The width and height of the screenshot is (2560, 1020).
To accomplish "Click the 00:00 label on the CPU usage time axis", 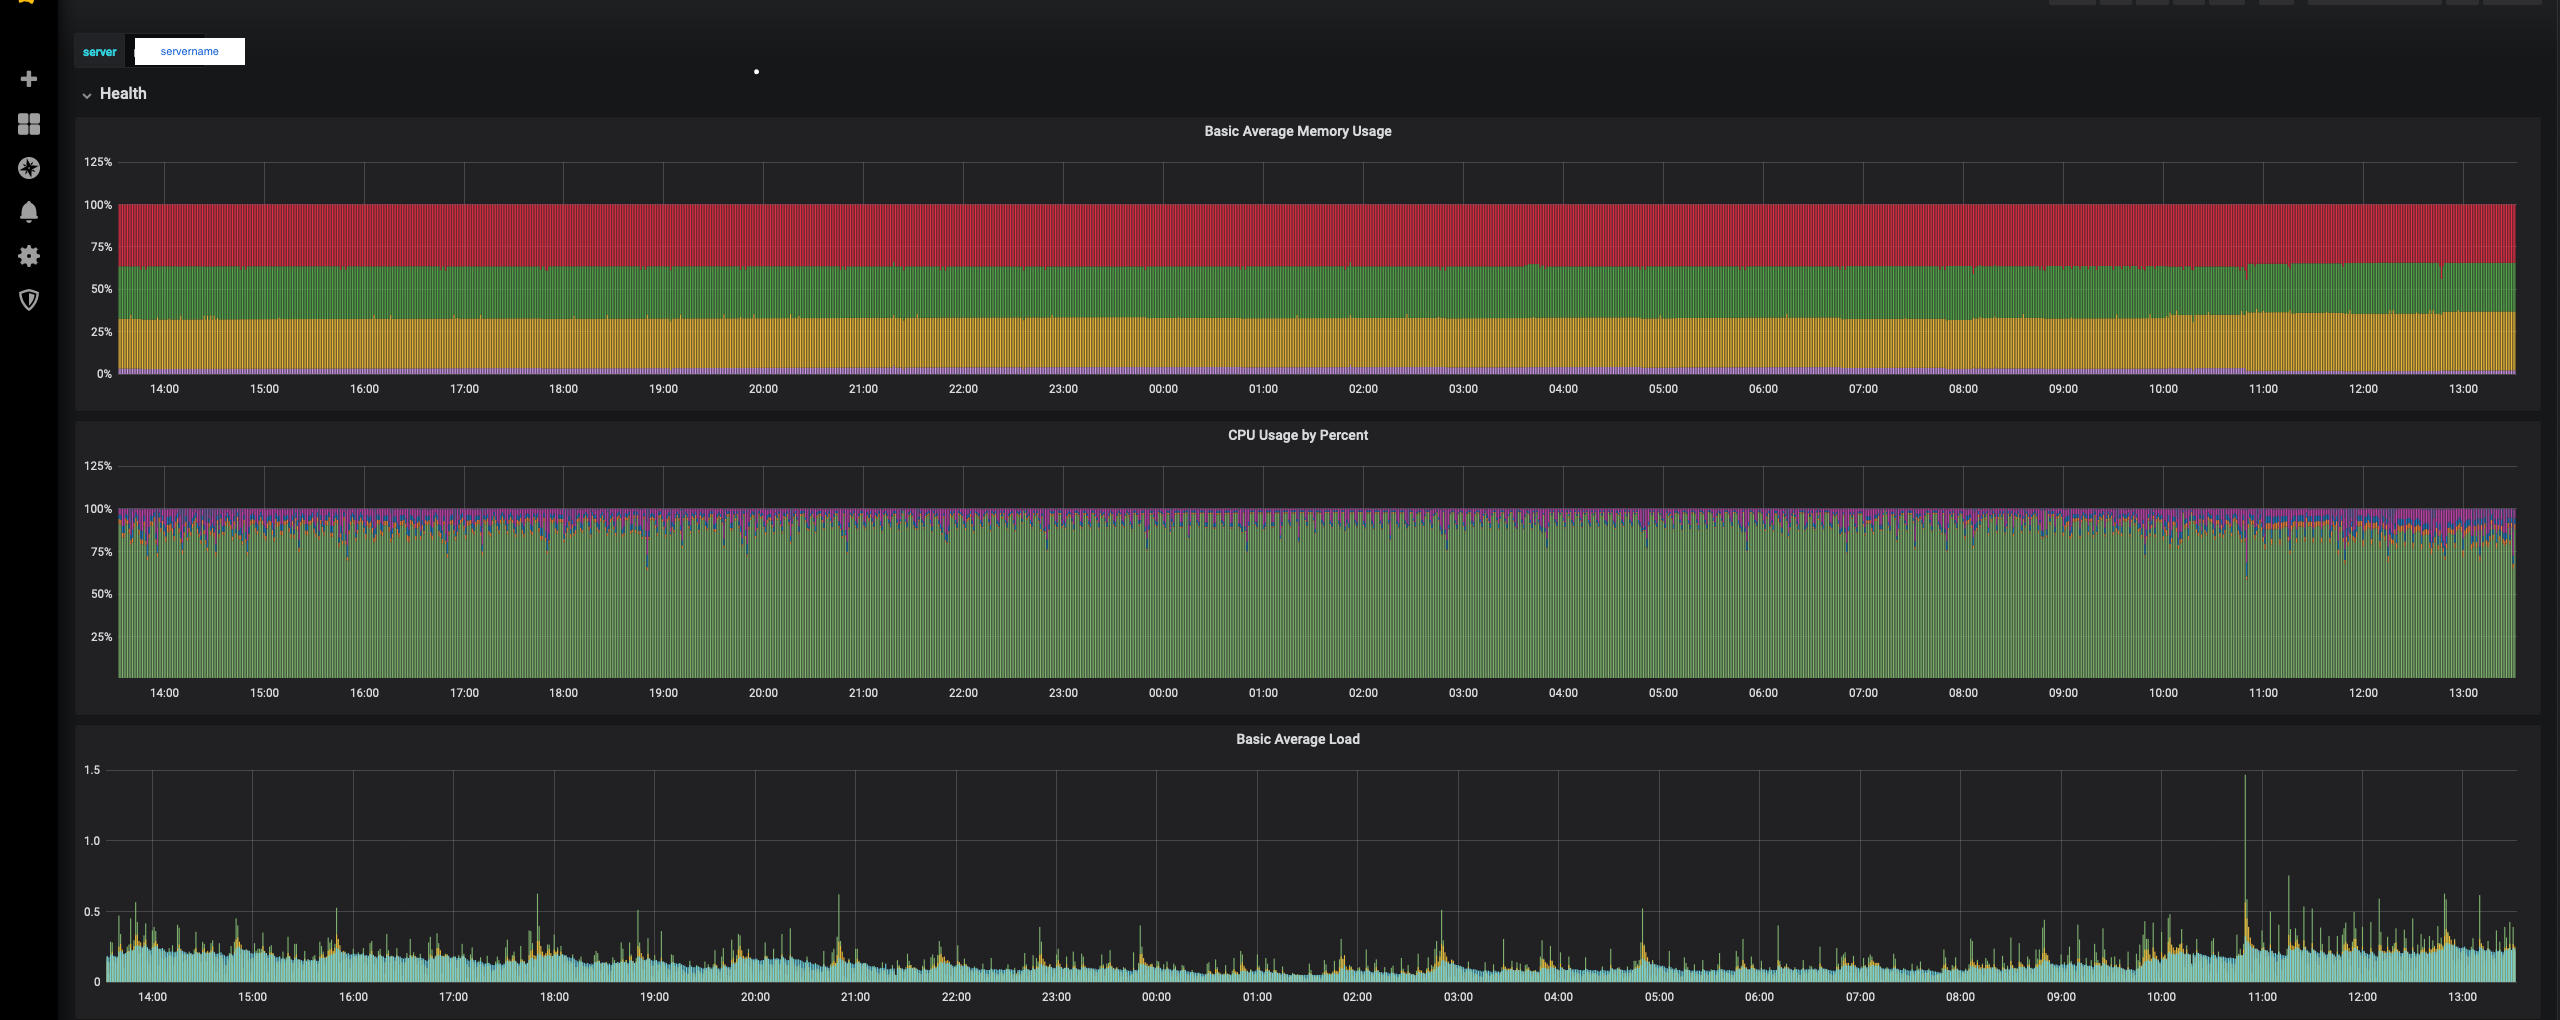I will [x=1163, y=693].
